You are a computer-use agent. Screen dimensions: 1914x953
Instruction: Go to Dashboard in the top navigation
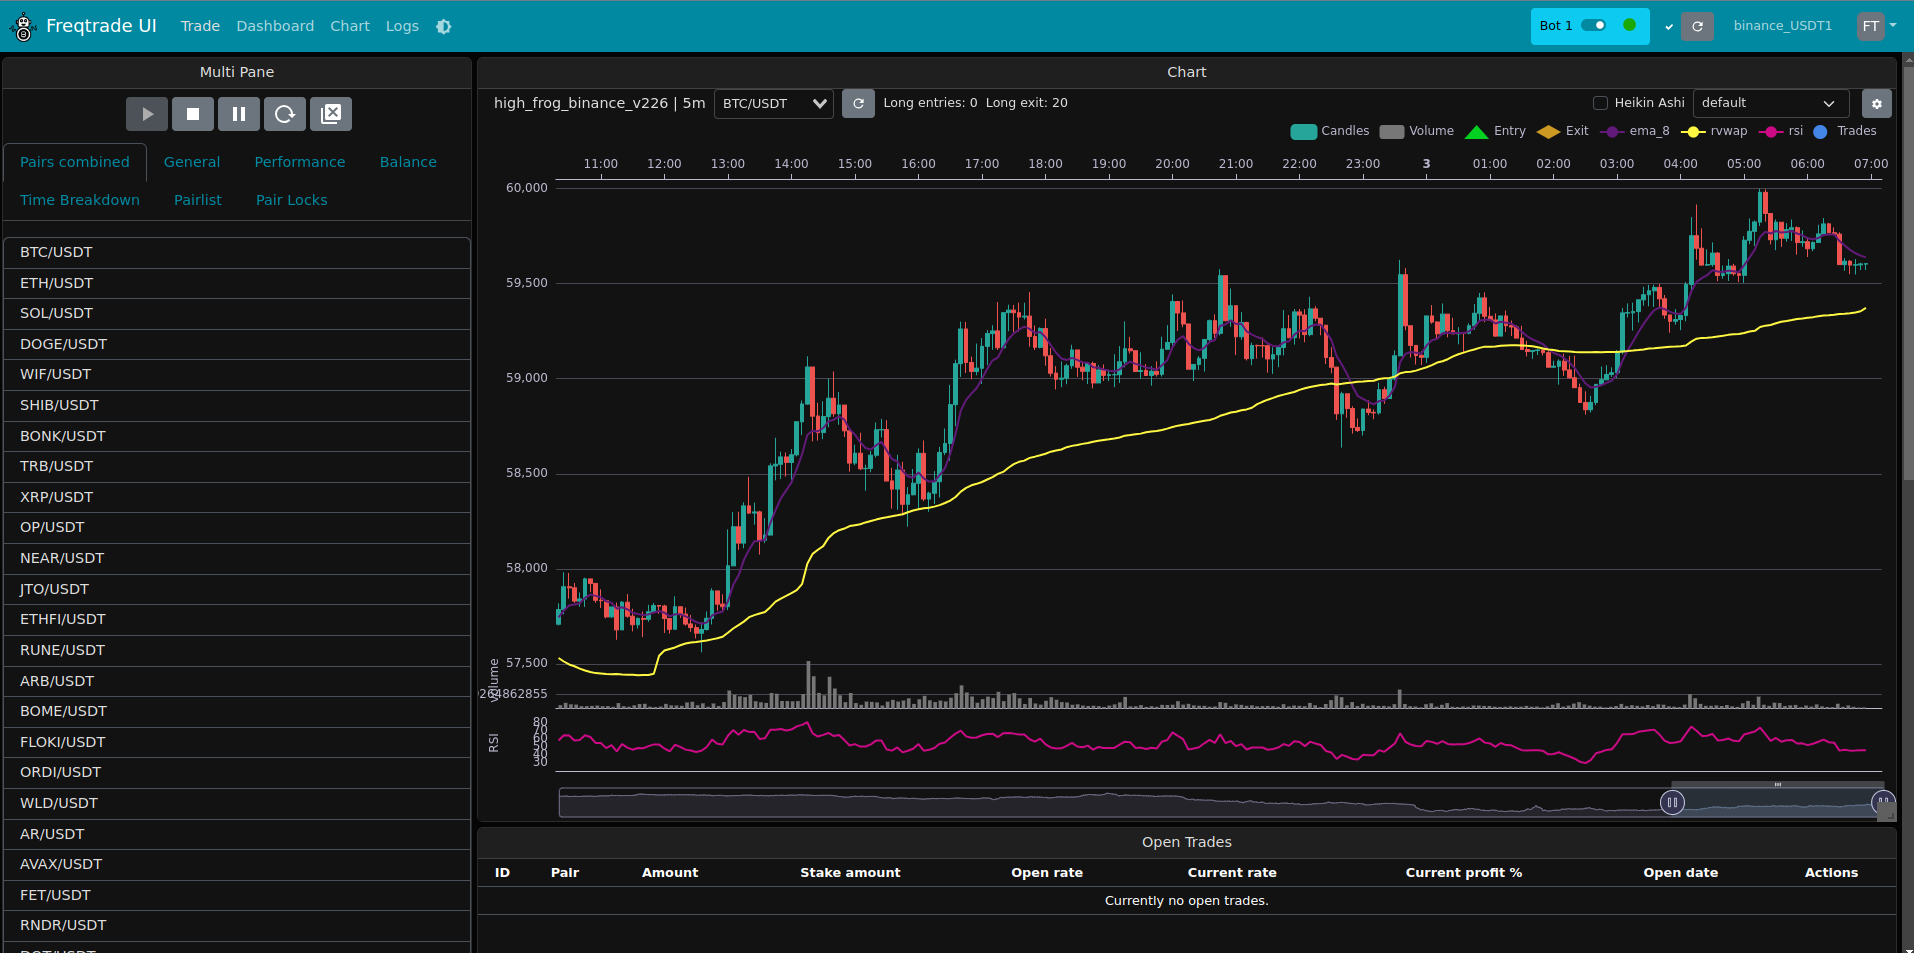[x=275, y=27]
